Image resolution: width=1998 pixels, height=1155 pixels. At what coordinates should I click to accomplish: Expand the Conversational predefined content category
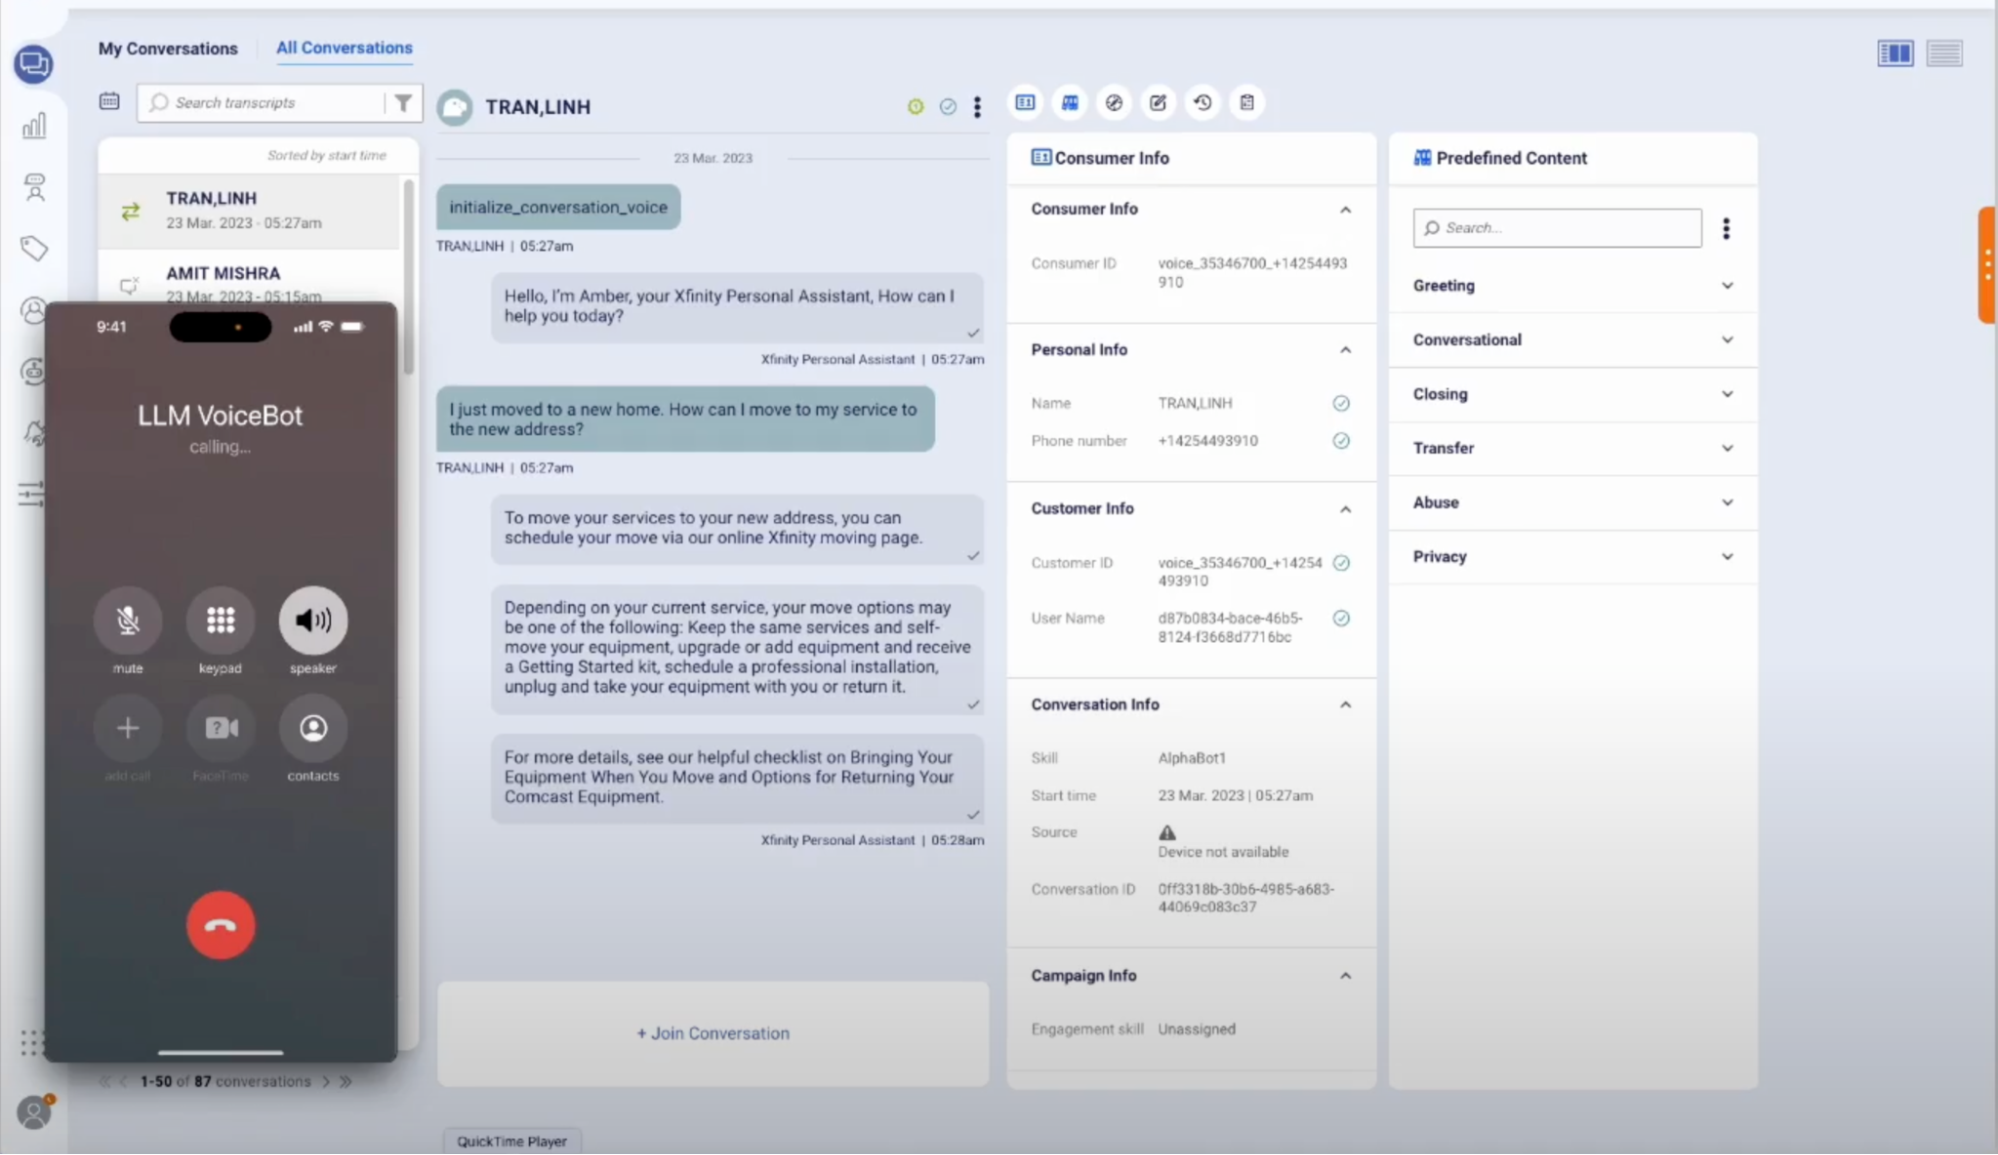(x=1572, y=340)
